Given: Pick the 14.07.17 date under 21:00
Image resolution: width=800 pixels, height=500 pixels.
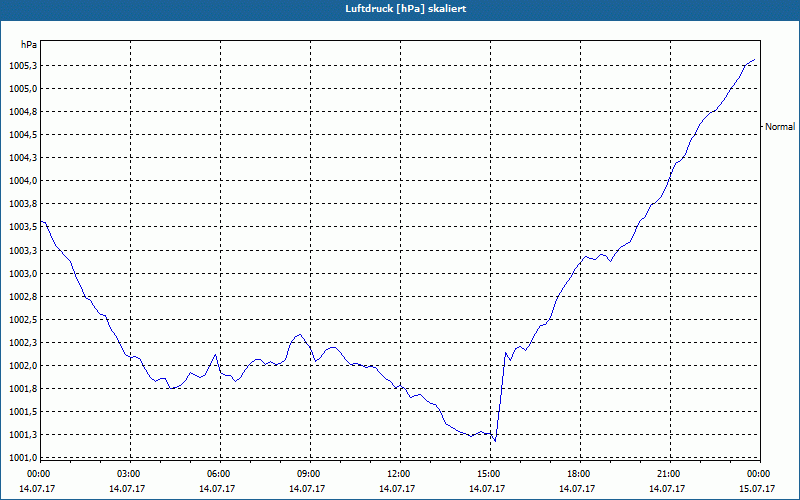Looking at the screenshot, I should coord(668,489).
